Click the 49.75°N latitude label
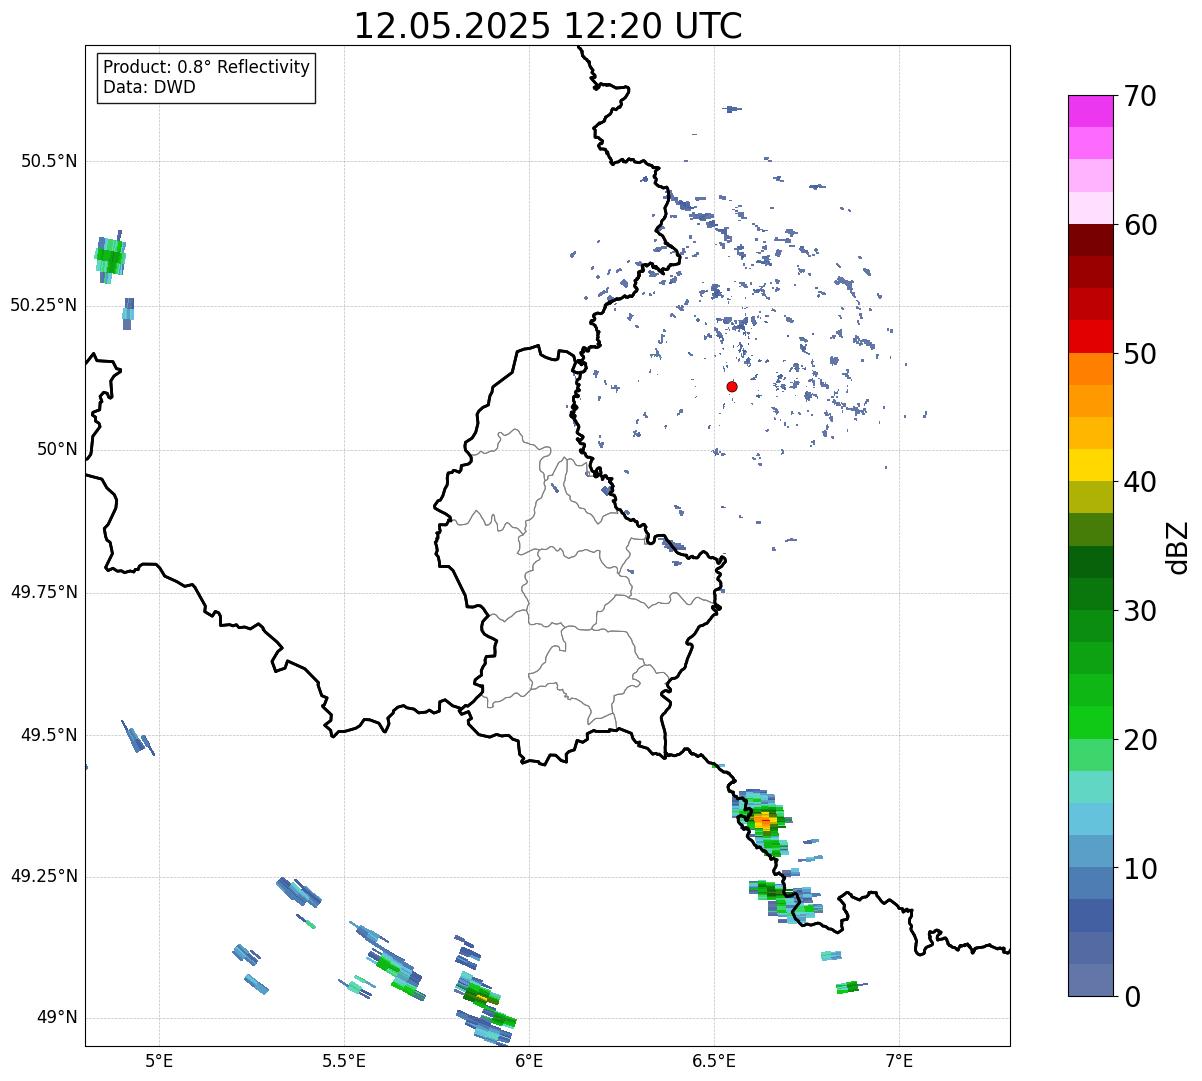 [x=44, y=592]
